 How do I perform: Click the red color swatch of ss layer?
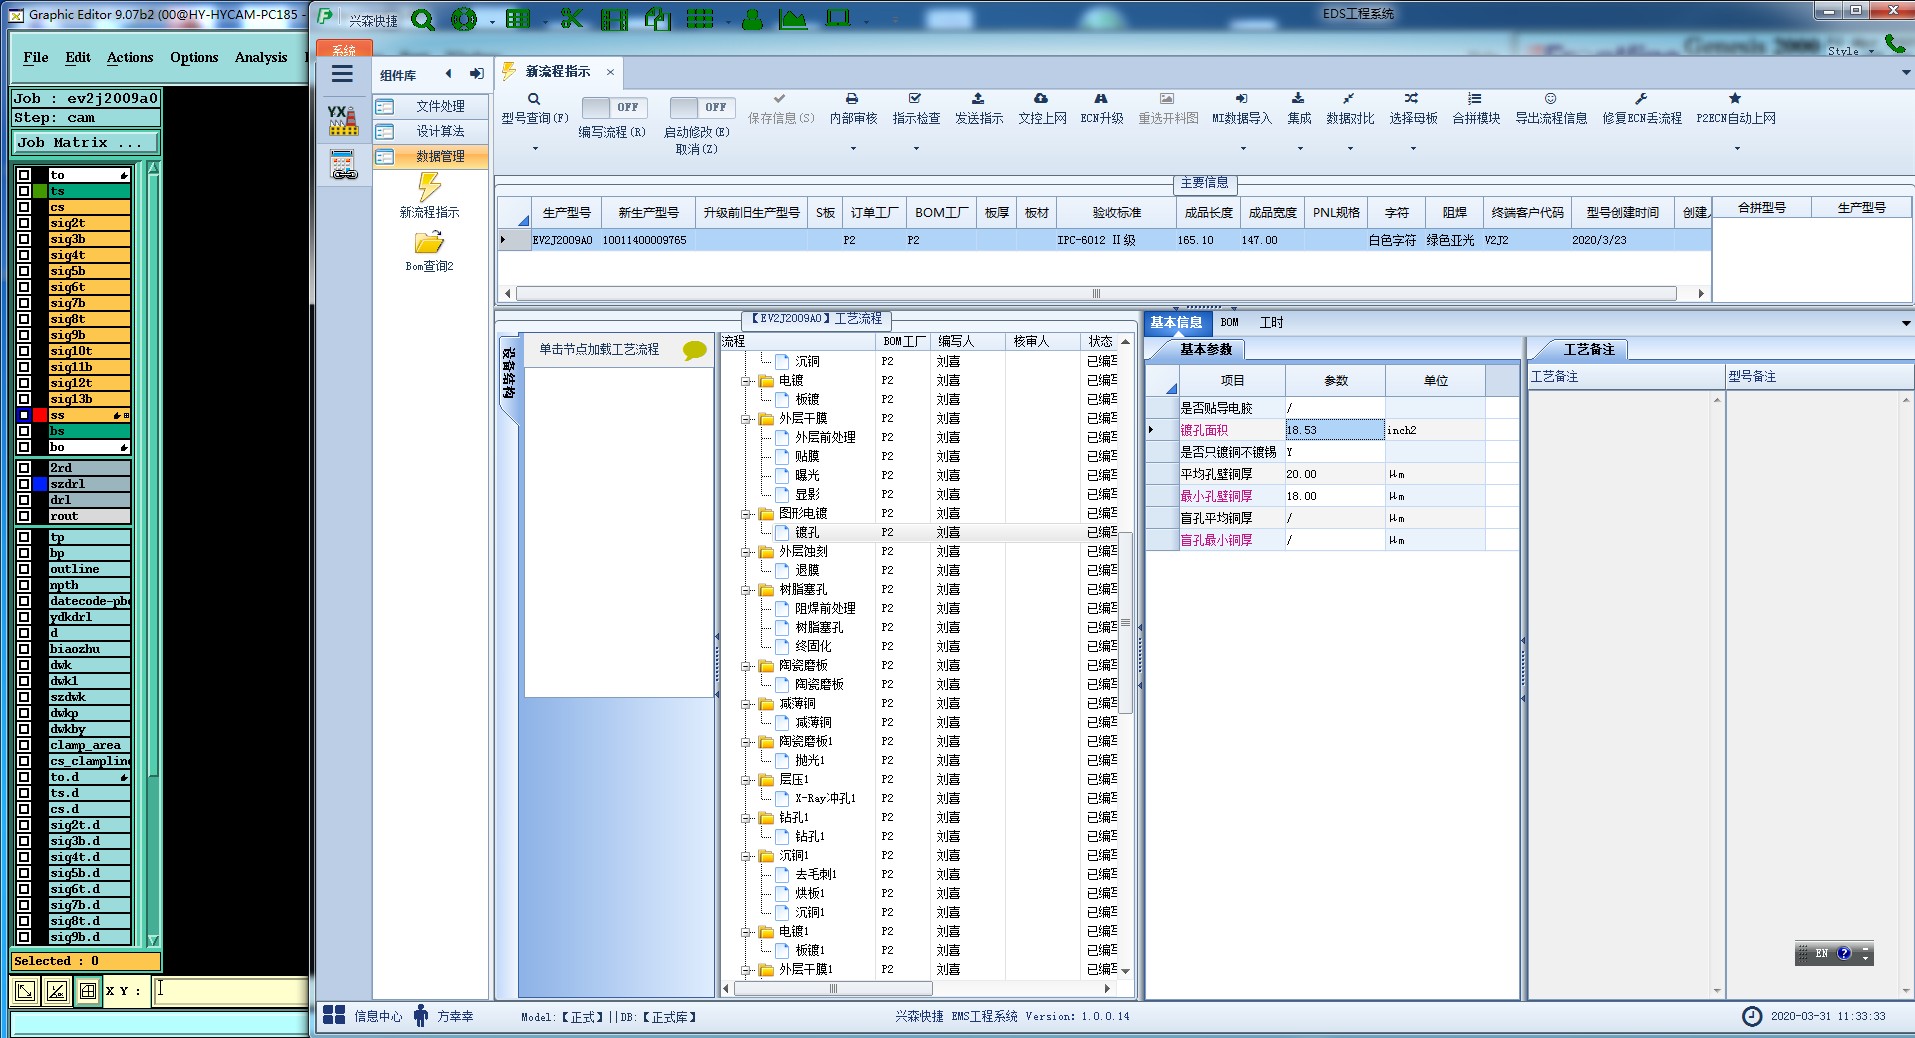point(40,415)
